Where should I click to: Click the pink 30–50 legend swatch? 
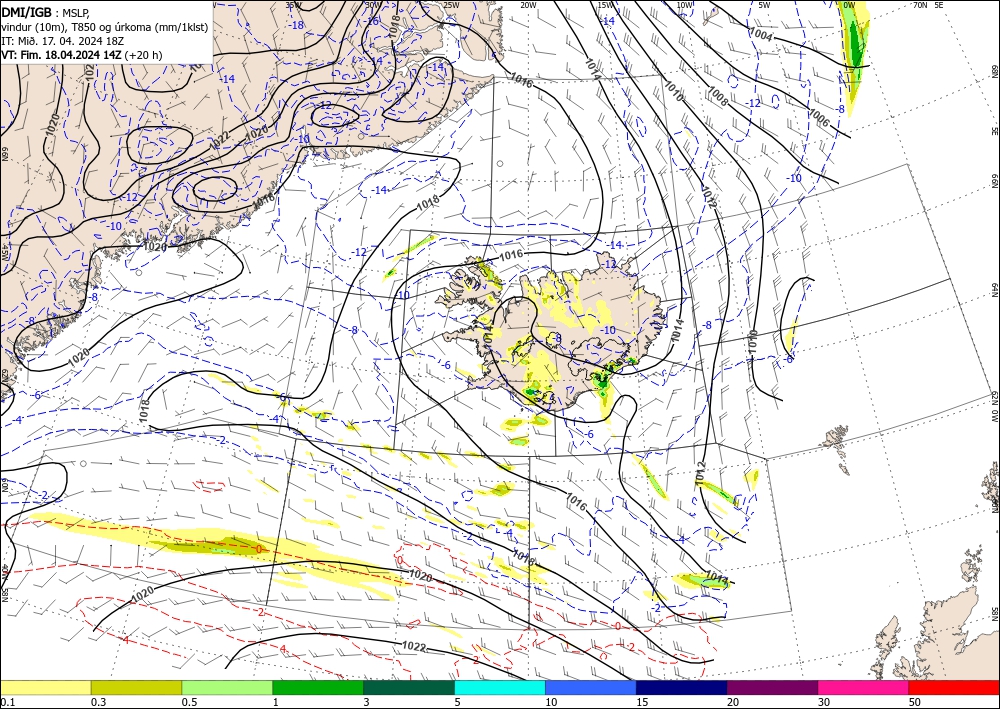[x=863, y=687]
